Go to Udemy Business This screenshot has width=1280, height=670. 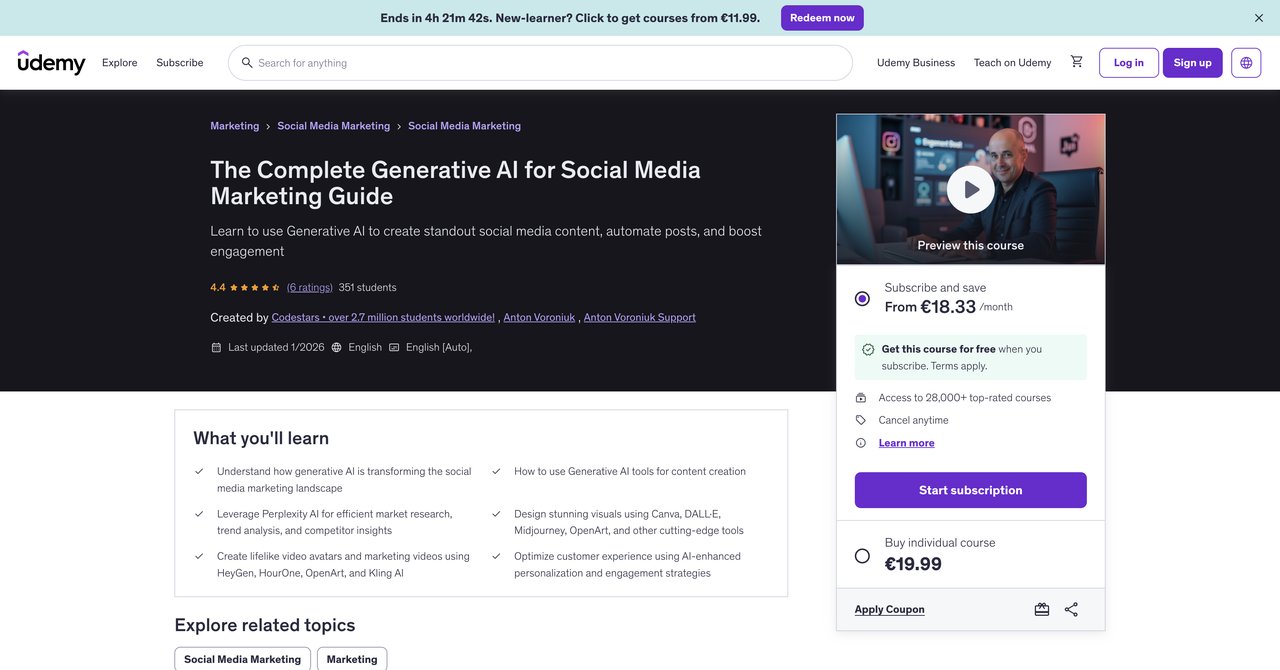pyautogui.click(x=916, y=63)
